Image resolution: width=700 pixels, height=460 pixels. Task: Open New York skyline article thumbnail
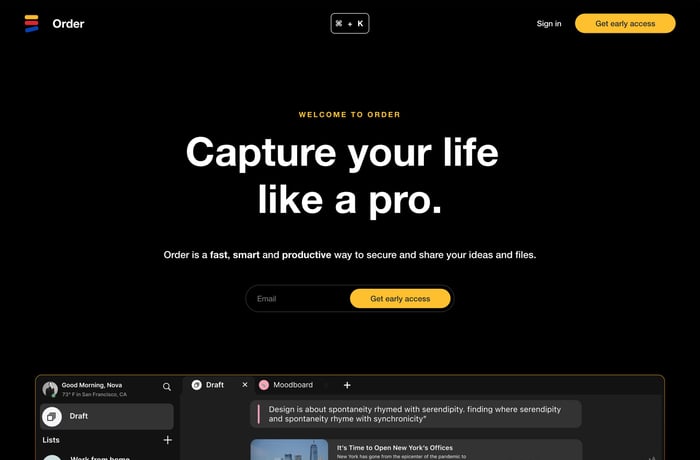(289, 449)
